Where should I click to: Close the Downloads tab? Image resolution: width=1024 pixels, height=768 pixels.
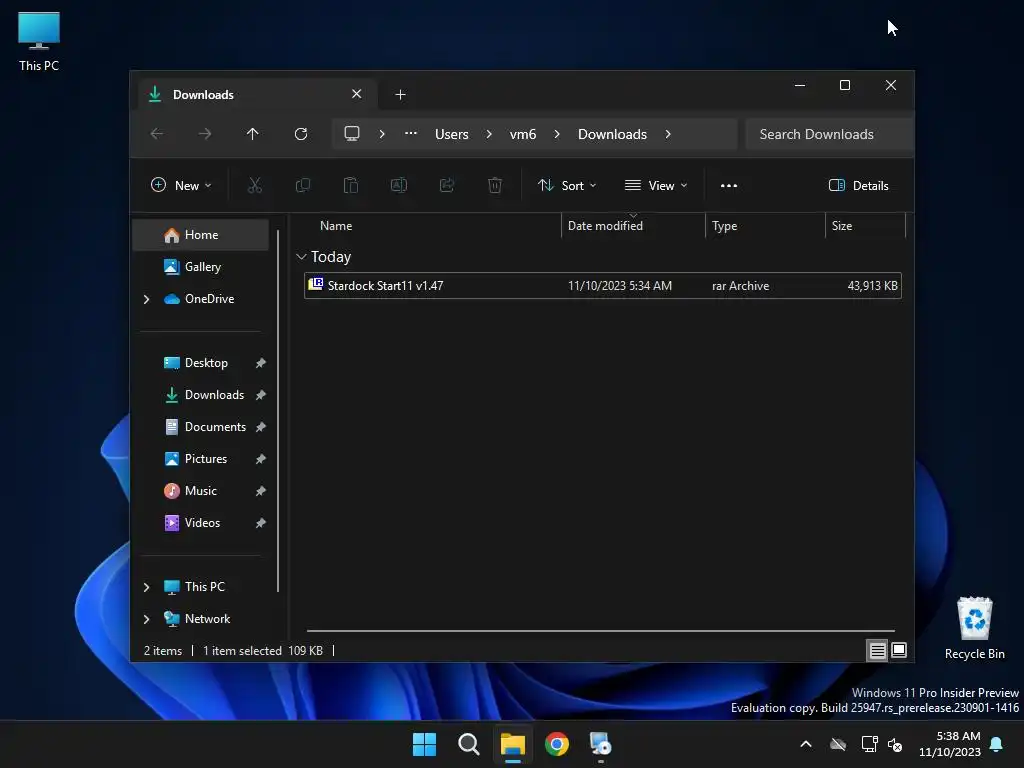coord(357,94)
